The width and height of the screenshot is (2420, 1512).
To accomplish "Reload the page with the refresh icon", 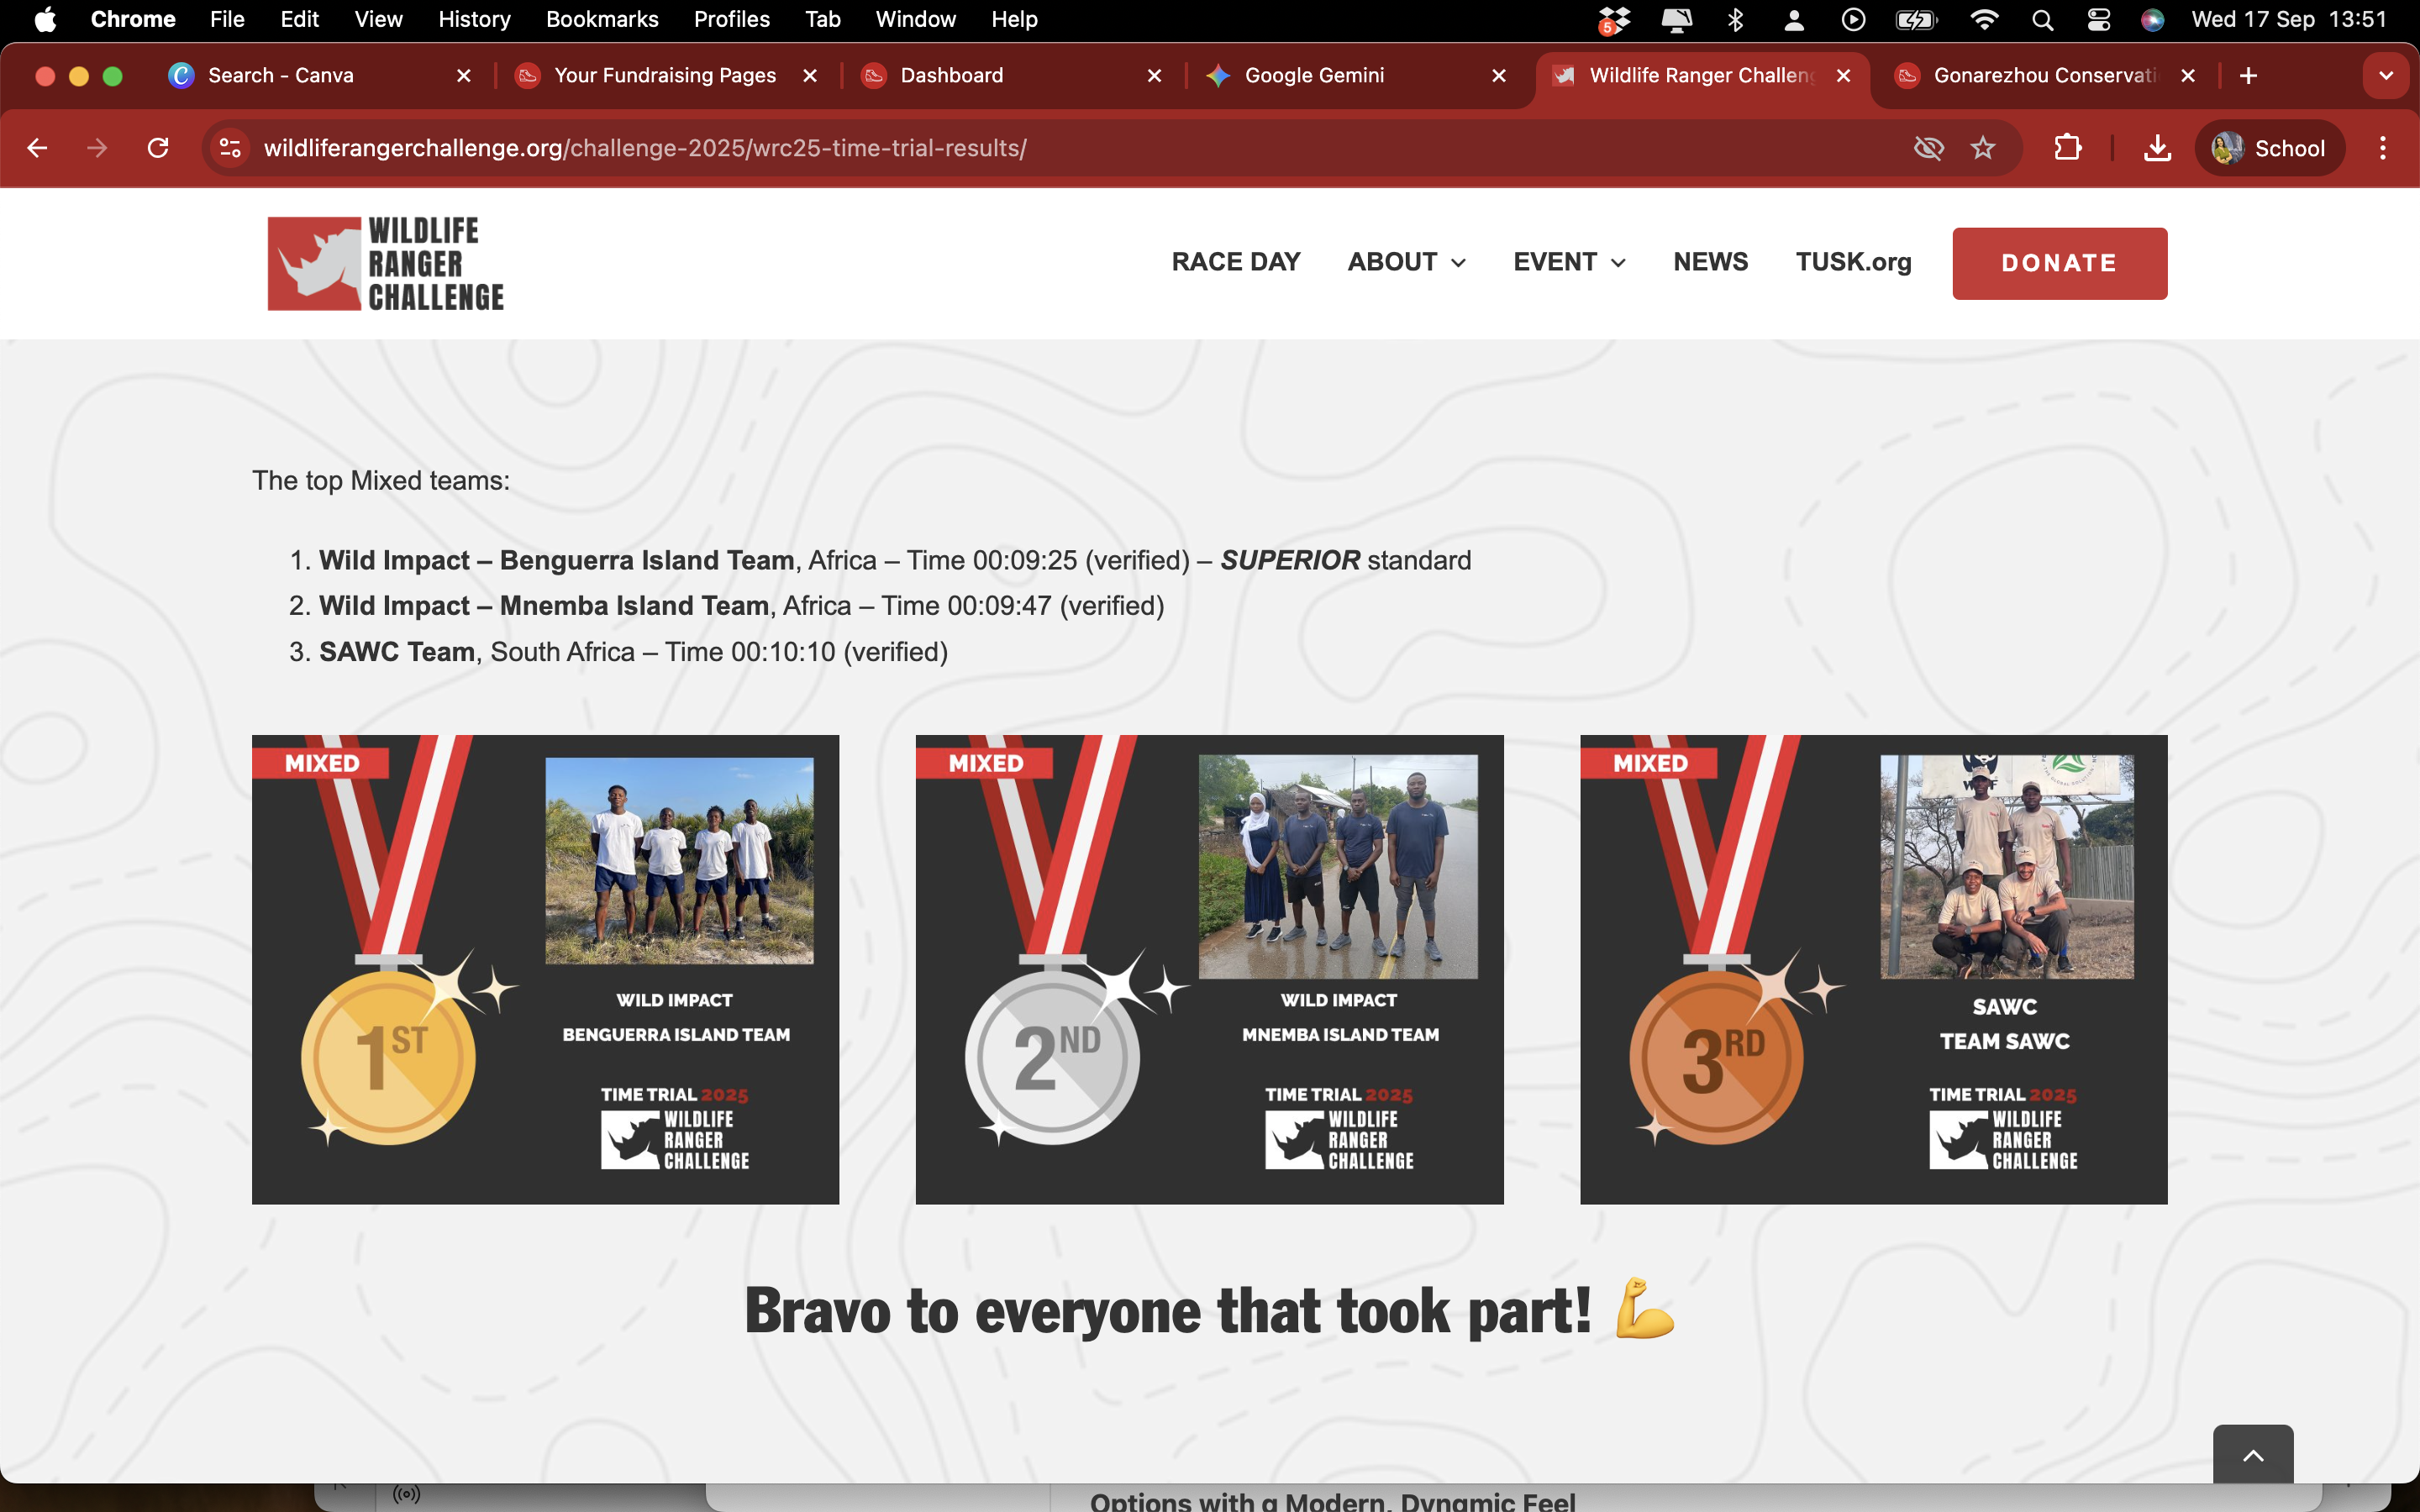I will click(159, 147).
